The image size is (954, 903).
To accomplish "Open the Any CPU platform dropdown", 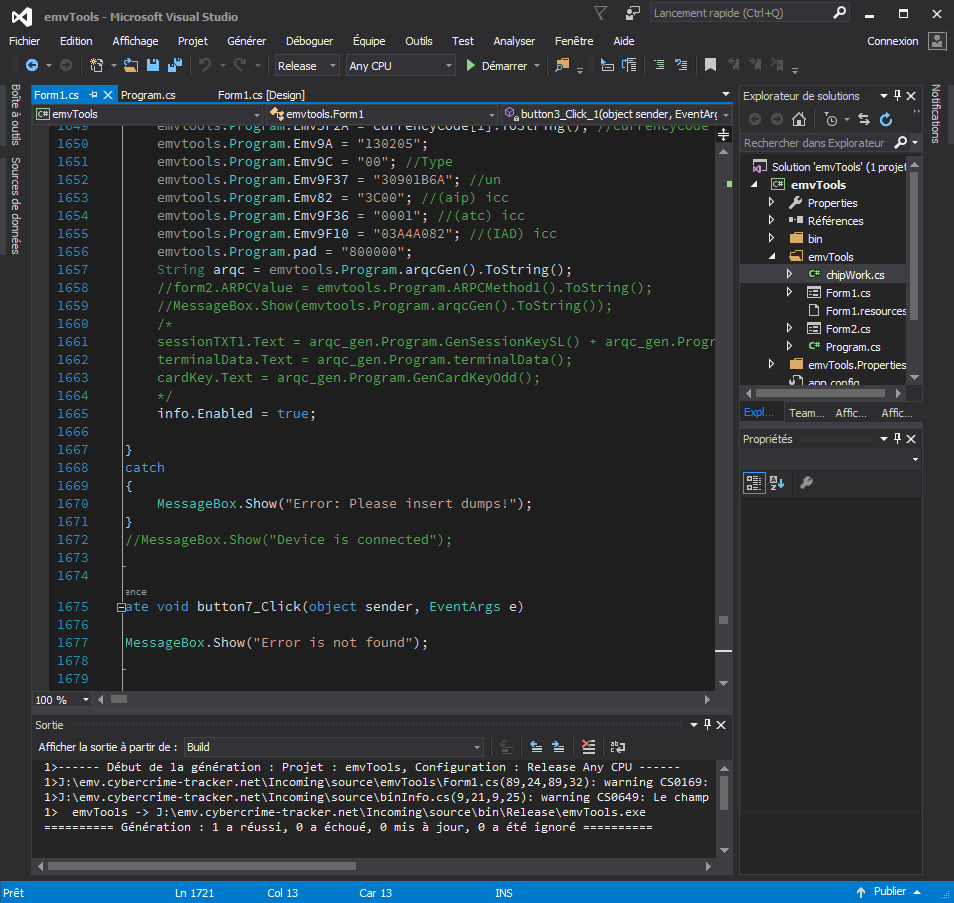I will tap(400, 66).
